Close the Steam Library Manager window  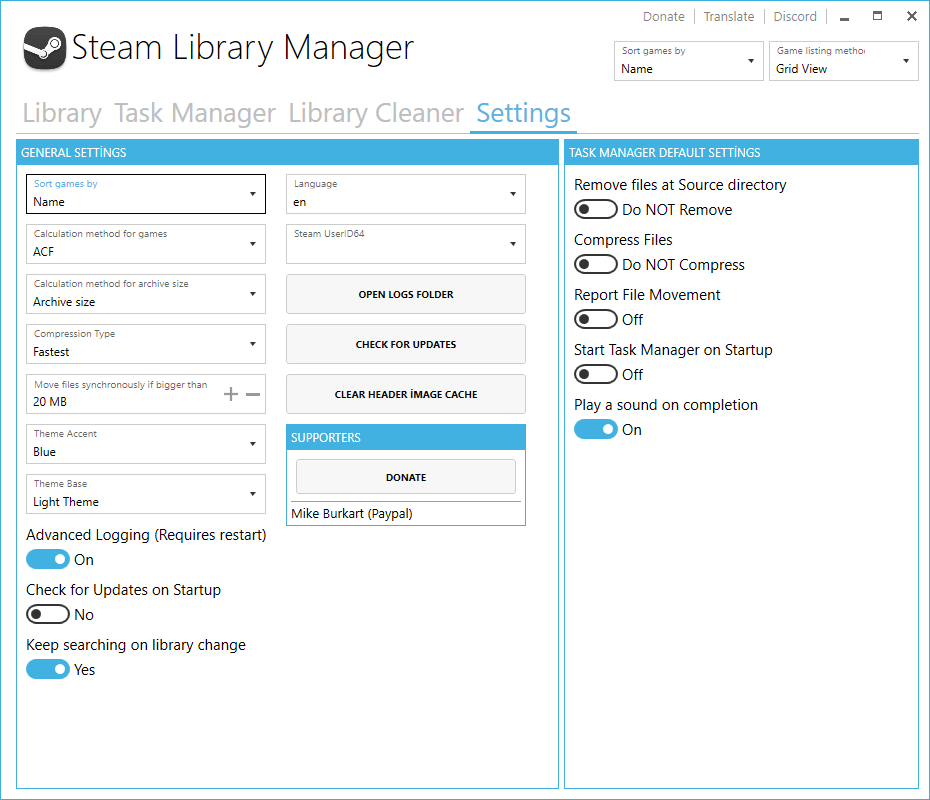[x=912, y=16]
